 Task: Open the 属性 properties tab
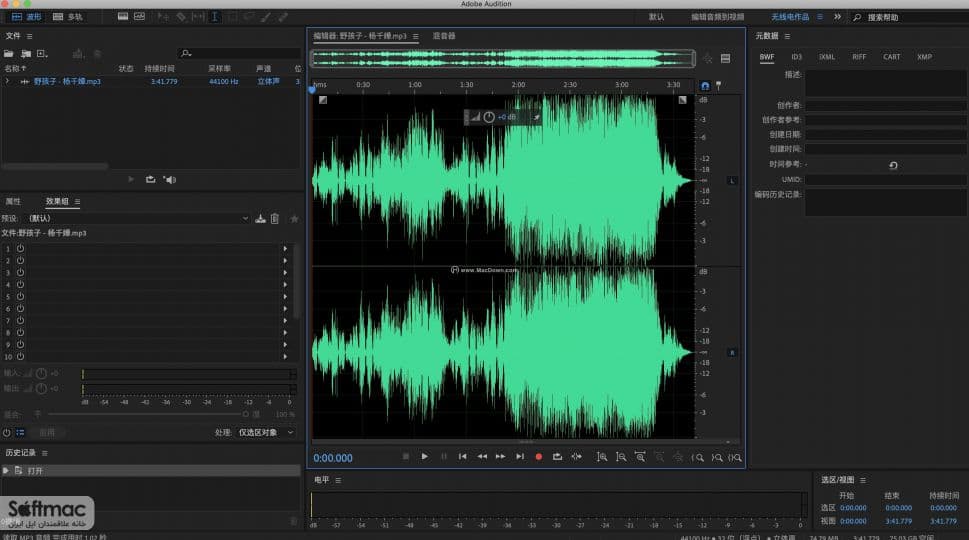coord(13,201)
